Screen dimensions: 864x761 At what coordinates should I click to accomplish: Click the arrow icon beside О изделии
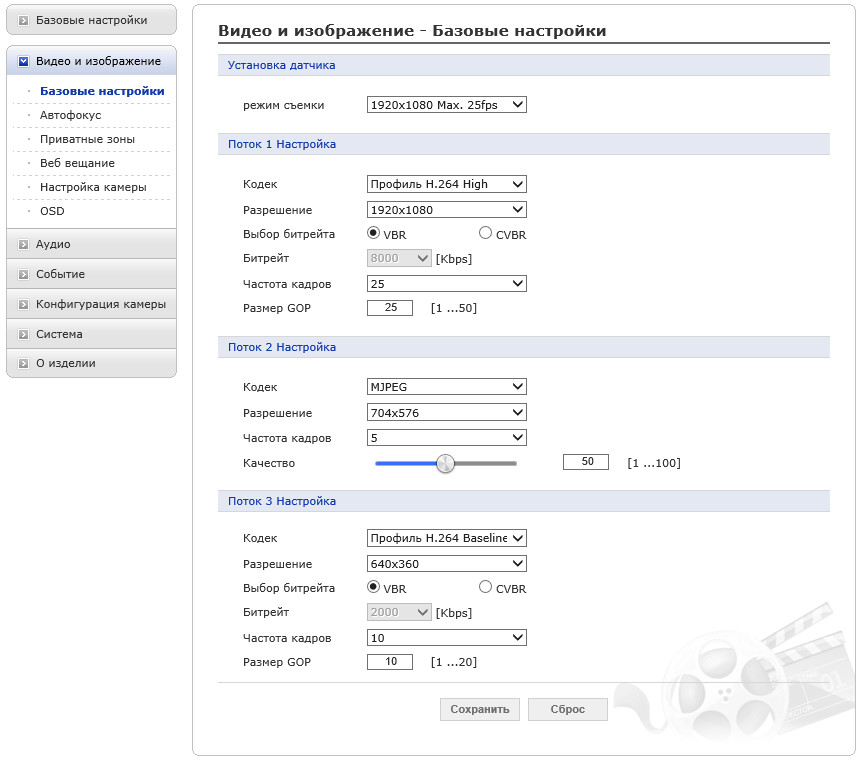24,364
